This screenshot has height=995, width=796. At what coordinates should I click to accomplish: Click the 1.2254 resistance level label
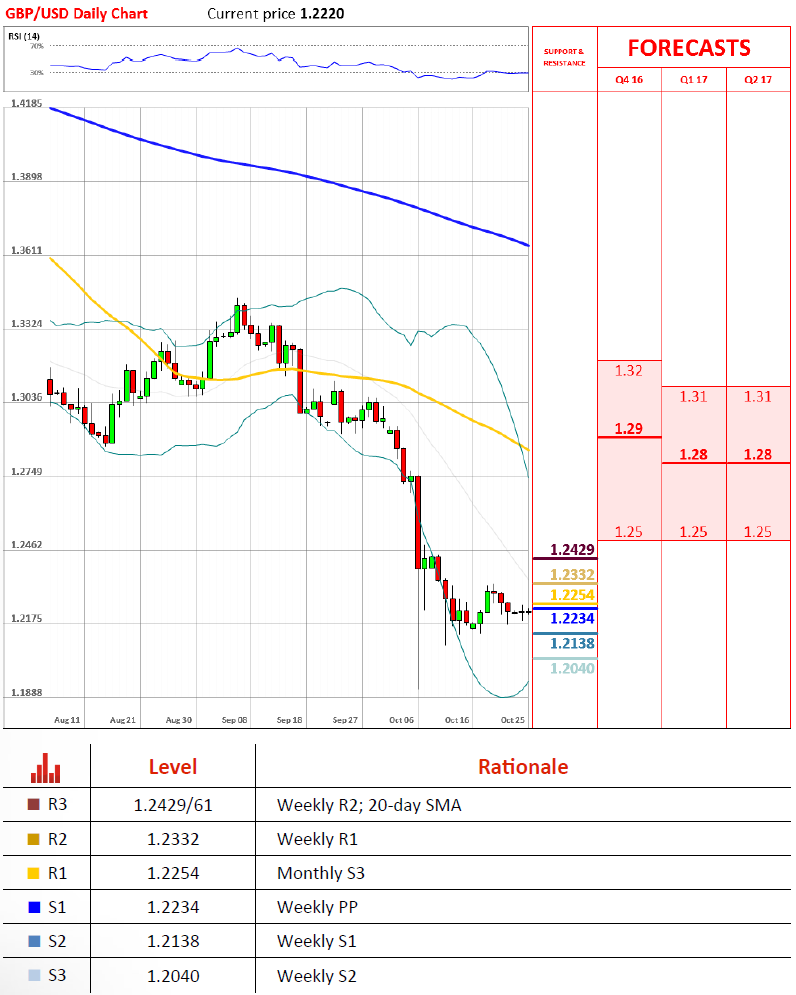572,595
